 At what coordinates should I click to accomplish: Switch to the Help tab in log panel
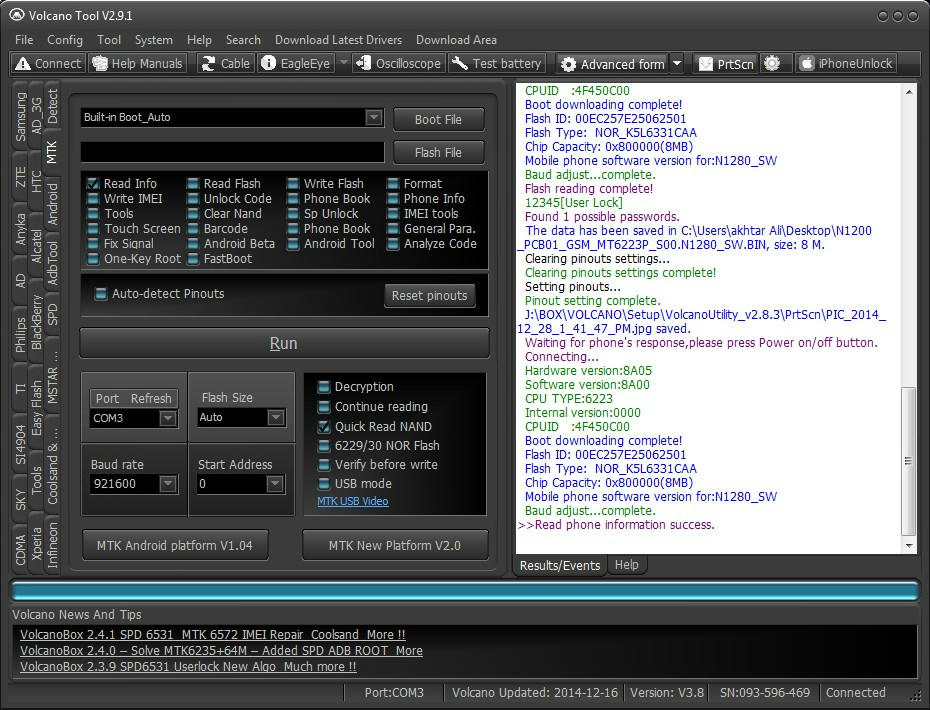pyautogui.click(x=626, y=565)
